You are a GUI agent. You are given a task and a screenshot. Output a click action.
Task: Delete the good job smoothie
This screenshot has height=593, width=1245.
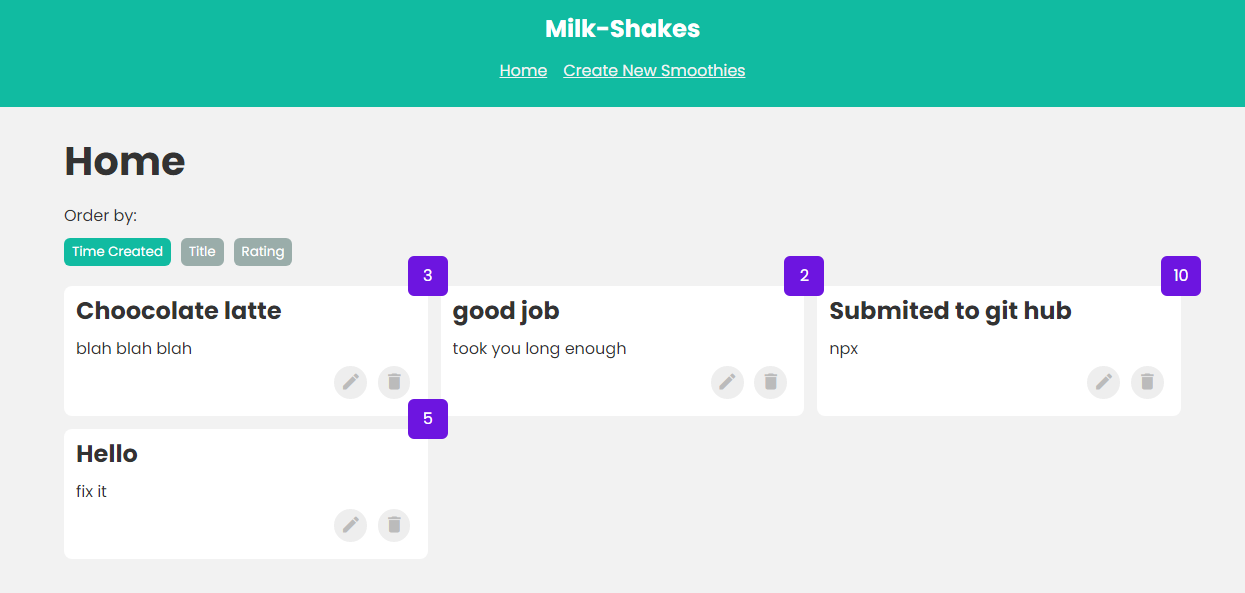point(770,382)
